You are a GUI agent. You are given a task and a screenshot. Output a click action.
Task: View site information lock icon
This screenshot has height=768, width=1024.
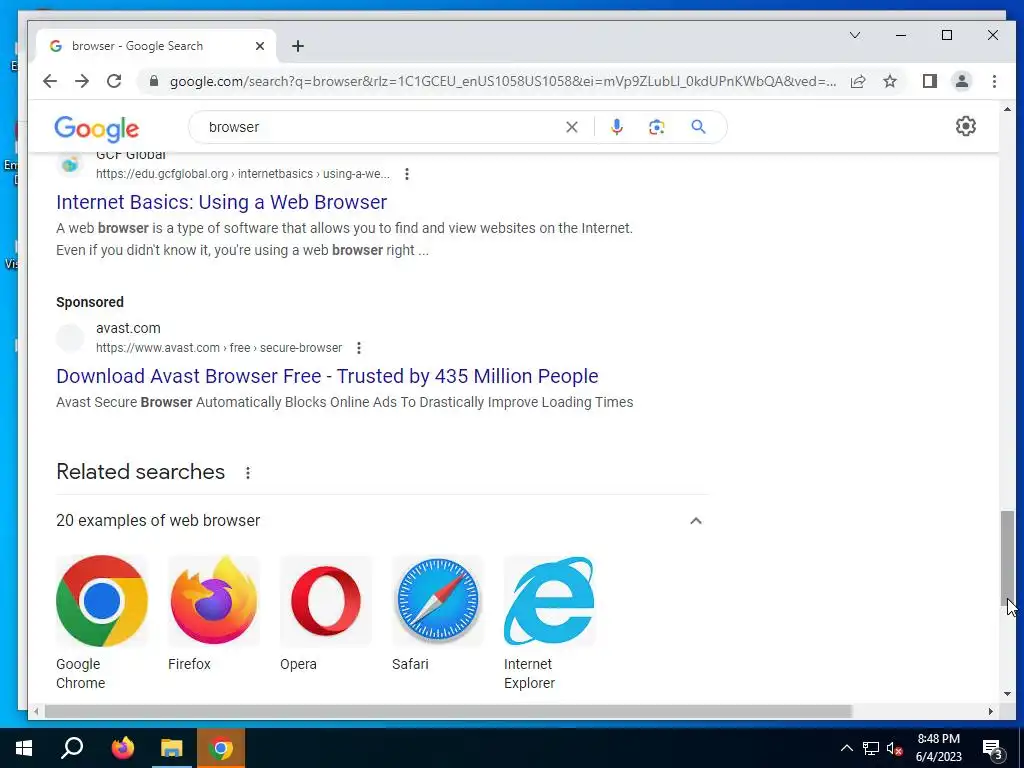click(154, 81)
